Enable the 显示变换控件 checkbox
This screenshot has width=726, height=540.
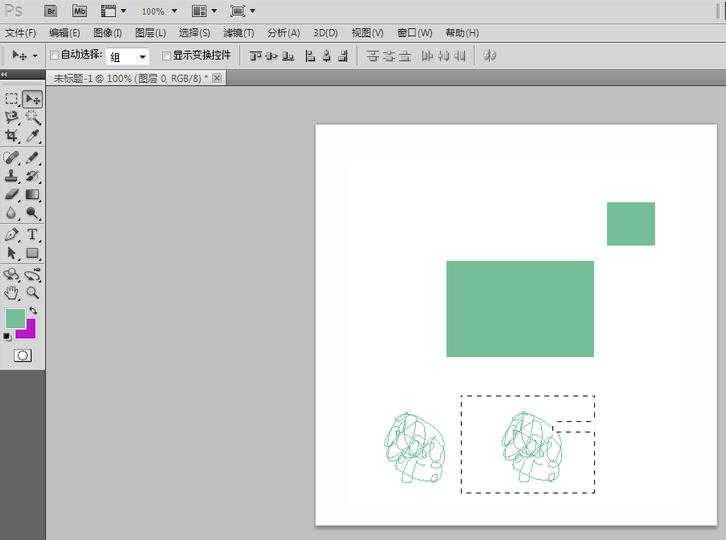[x=166, y=56]
